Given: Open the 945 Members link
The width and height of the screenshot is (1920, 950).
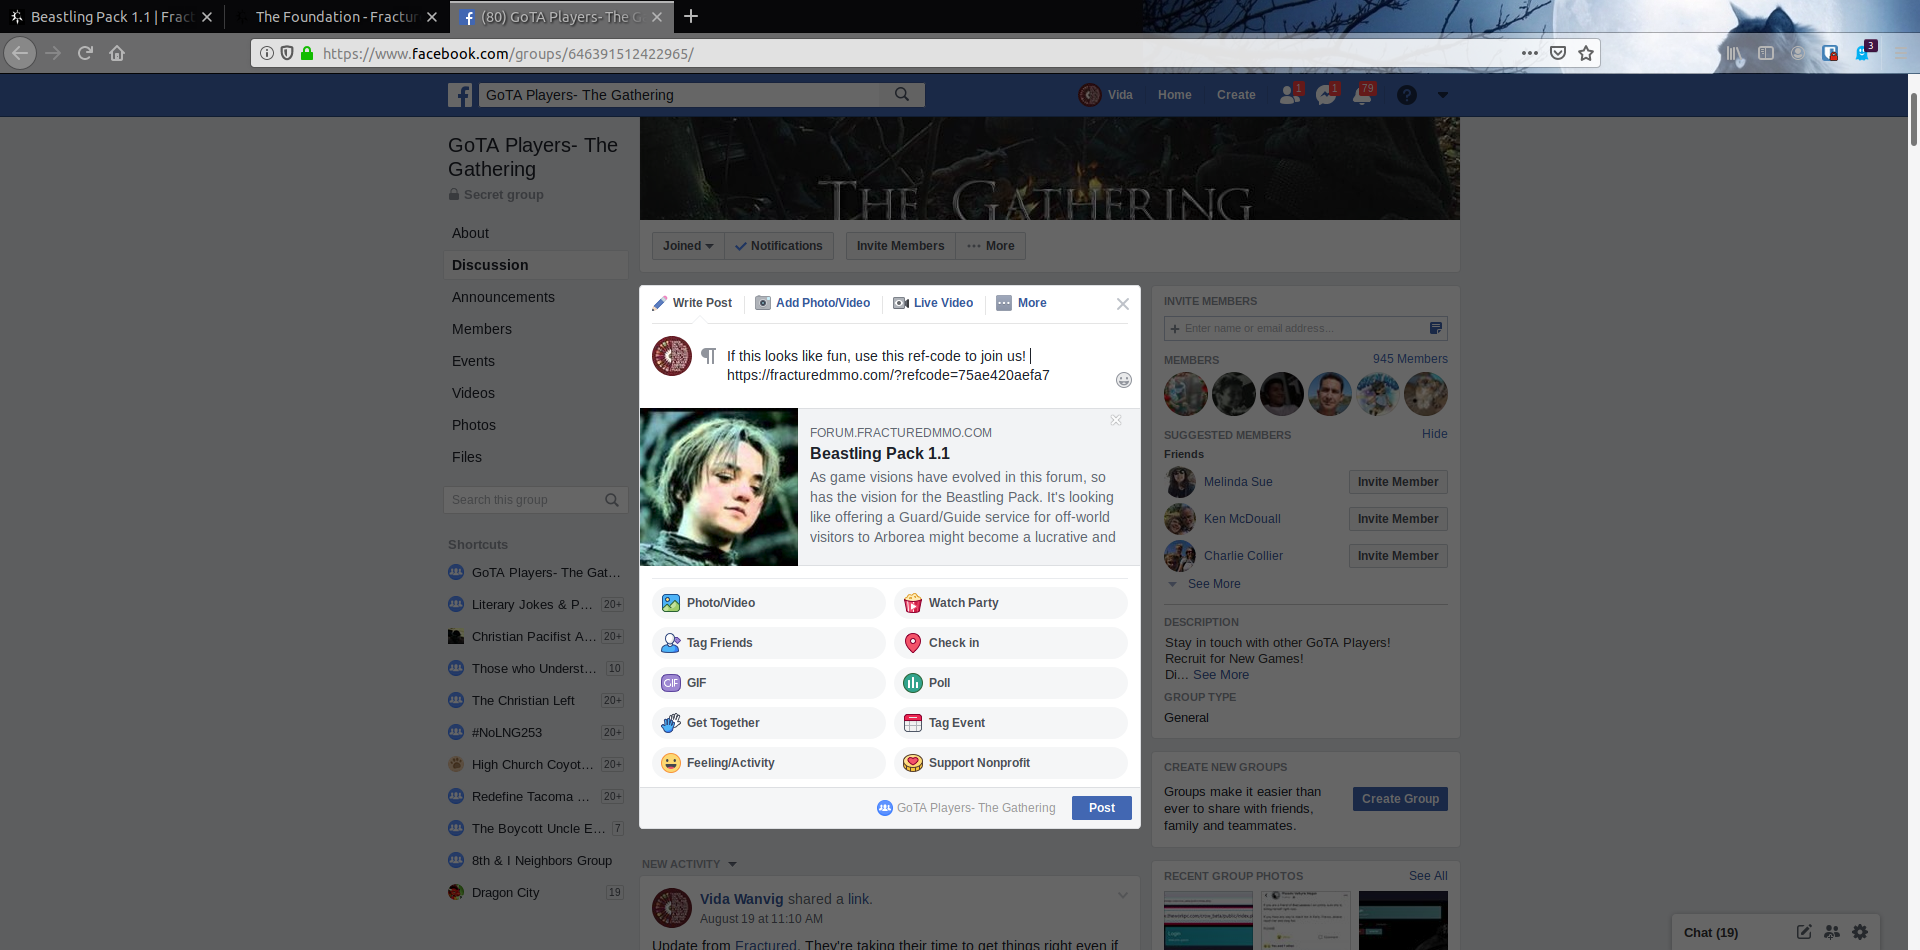Looking at the screenshot, I should (1410, 359).
